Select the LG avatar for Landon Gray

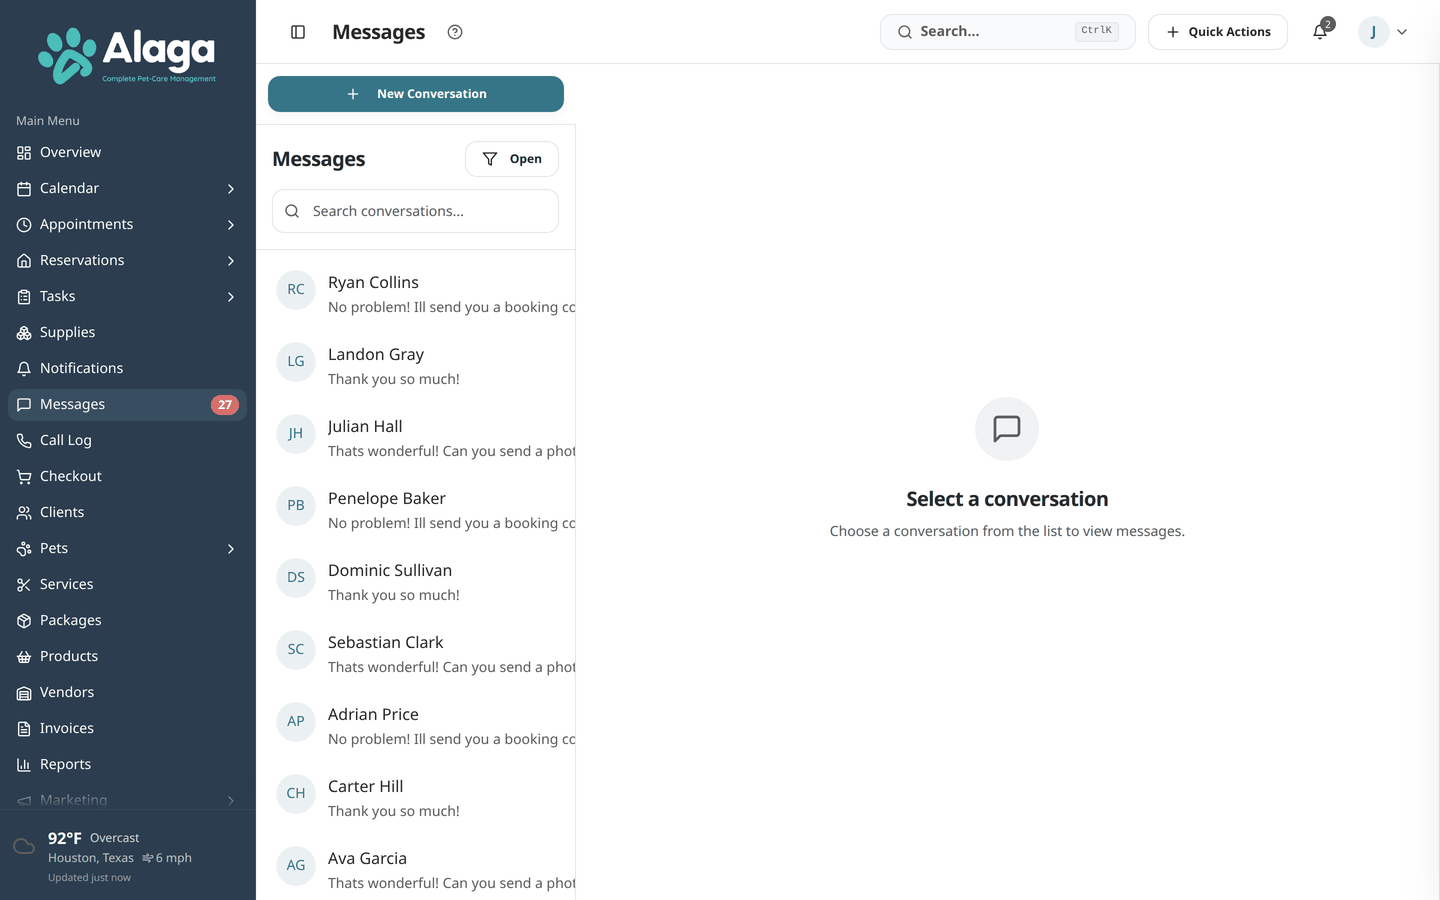click(296, 362)
